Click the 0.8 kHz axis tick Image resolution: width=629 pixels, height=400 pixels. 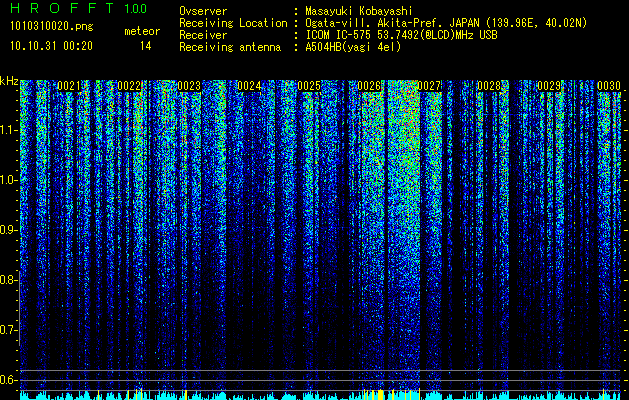tap(9, 280)
